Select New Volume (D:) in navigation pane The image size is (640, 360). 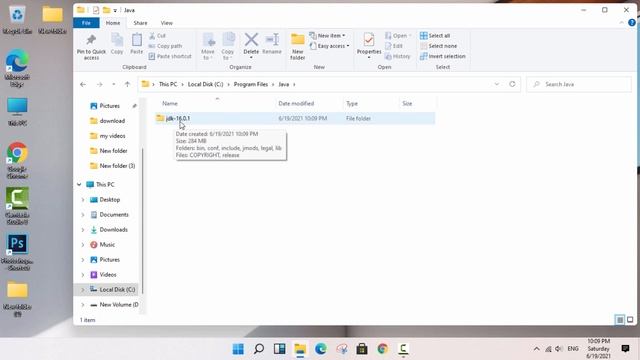[118, 304]
